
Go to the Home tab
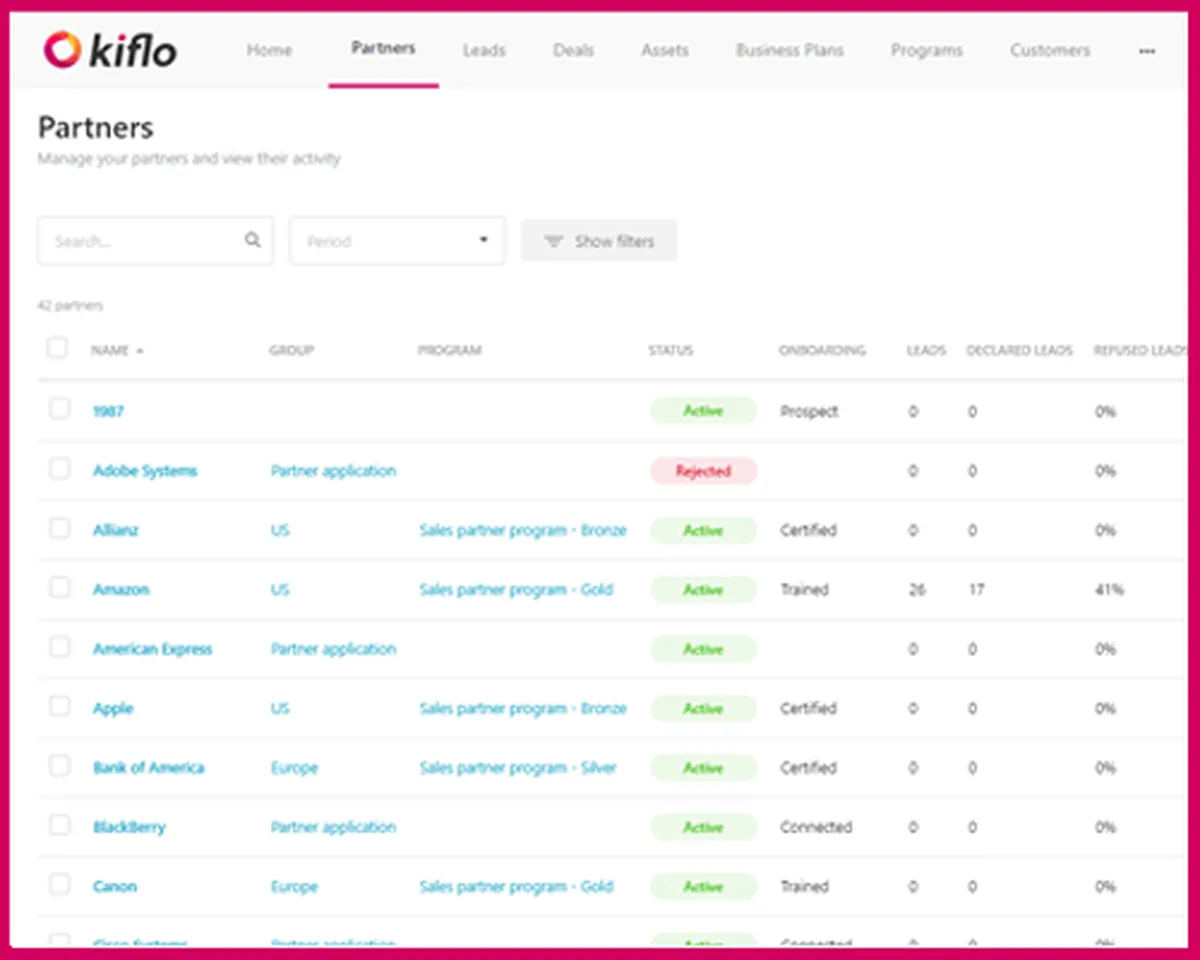[269, 50]
